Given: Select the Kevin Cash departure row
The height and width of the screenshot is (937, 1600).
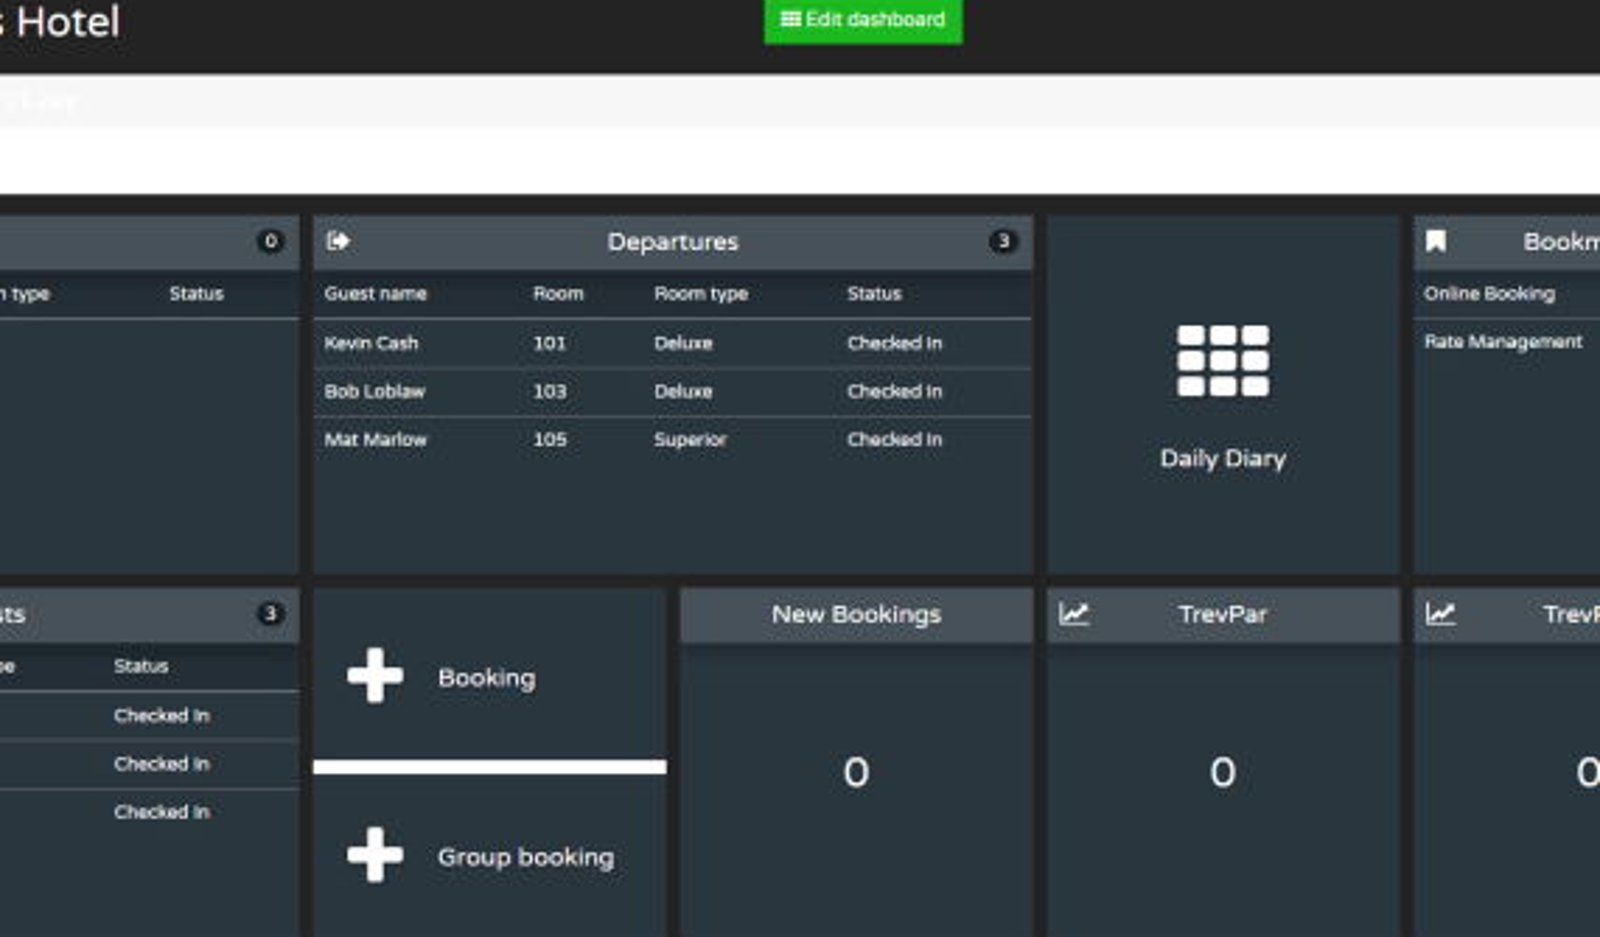Looking at the screenshot, I should pyautogui.click(x=672, y=343).
